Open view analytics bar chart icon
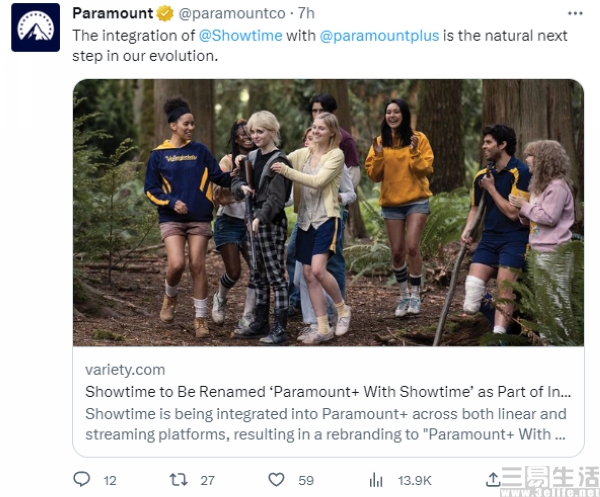 (x=376, y=480)
